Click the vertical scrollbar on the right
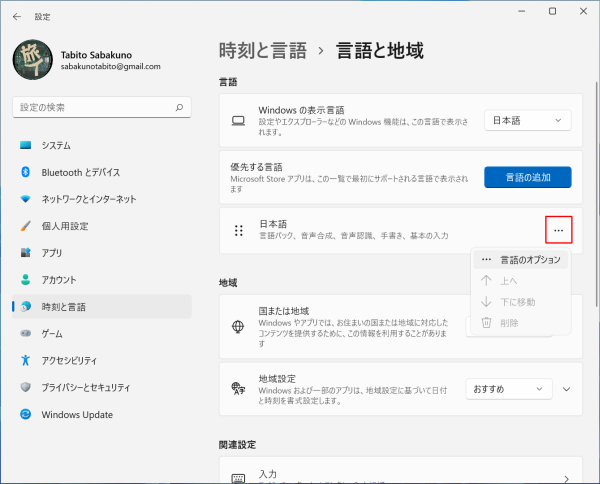This screenshot has width=600, height=484. 596,194
